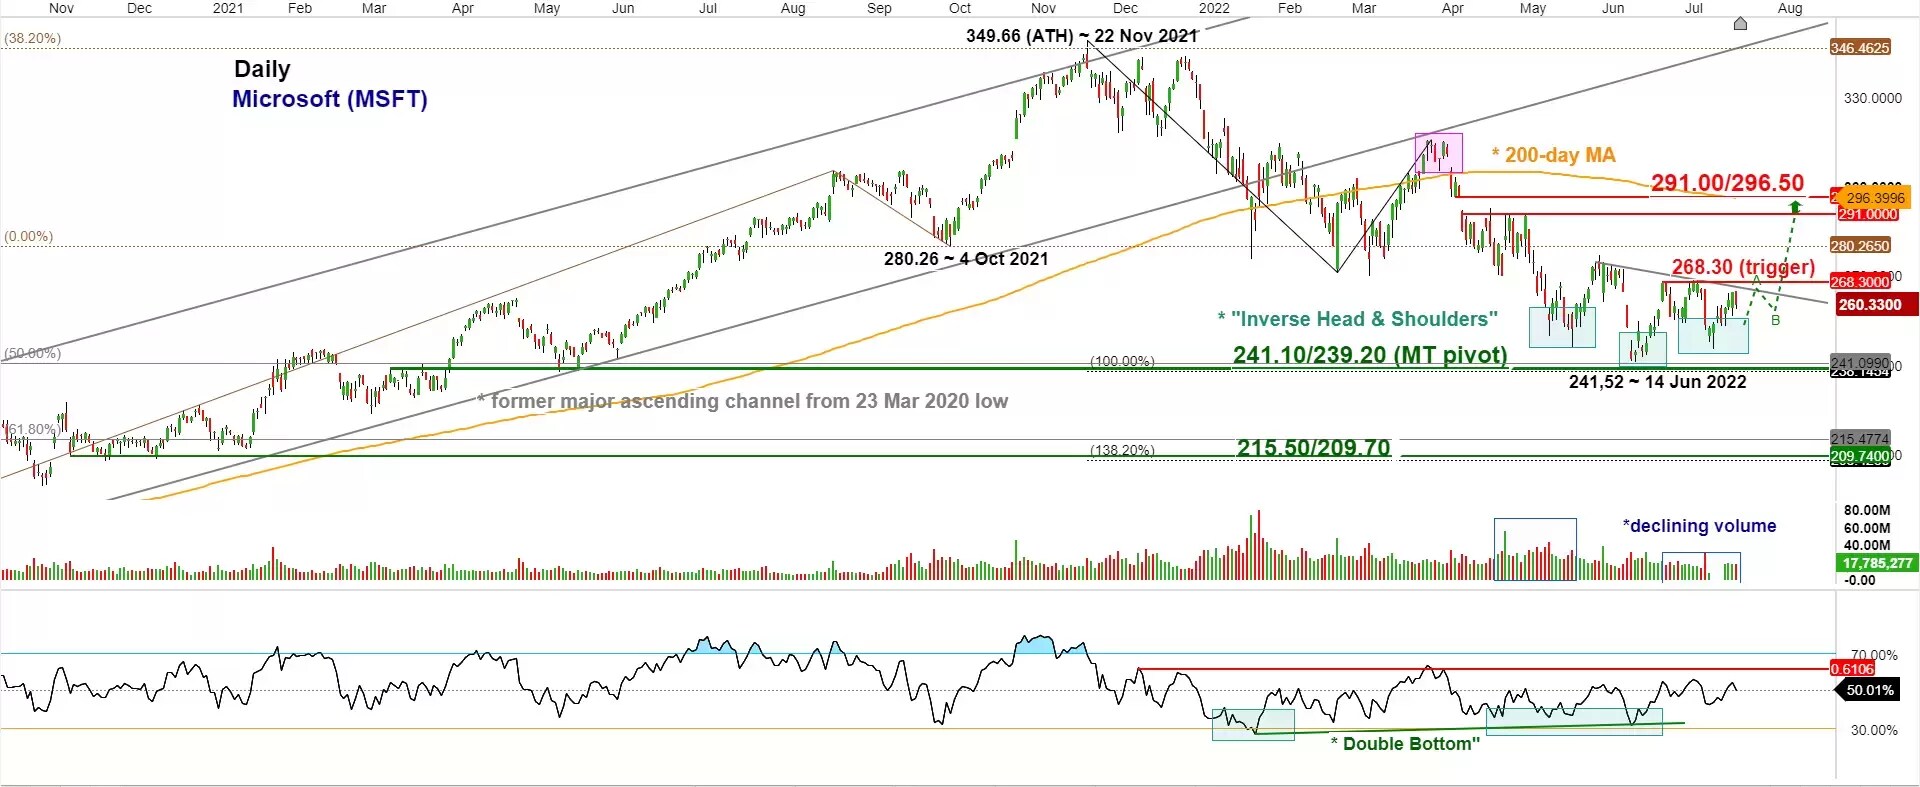
Task: Click the 346.4625 price axis tag
Action: click(1860, 48)
